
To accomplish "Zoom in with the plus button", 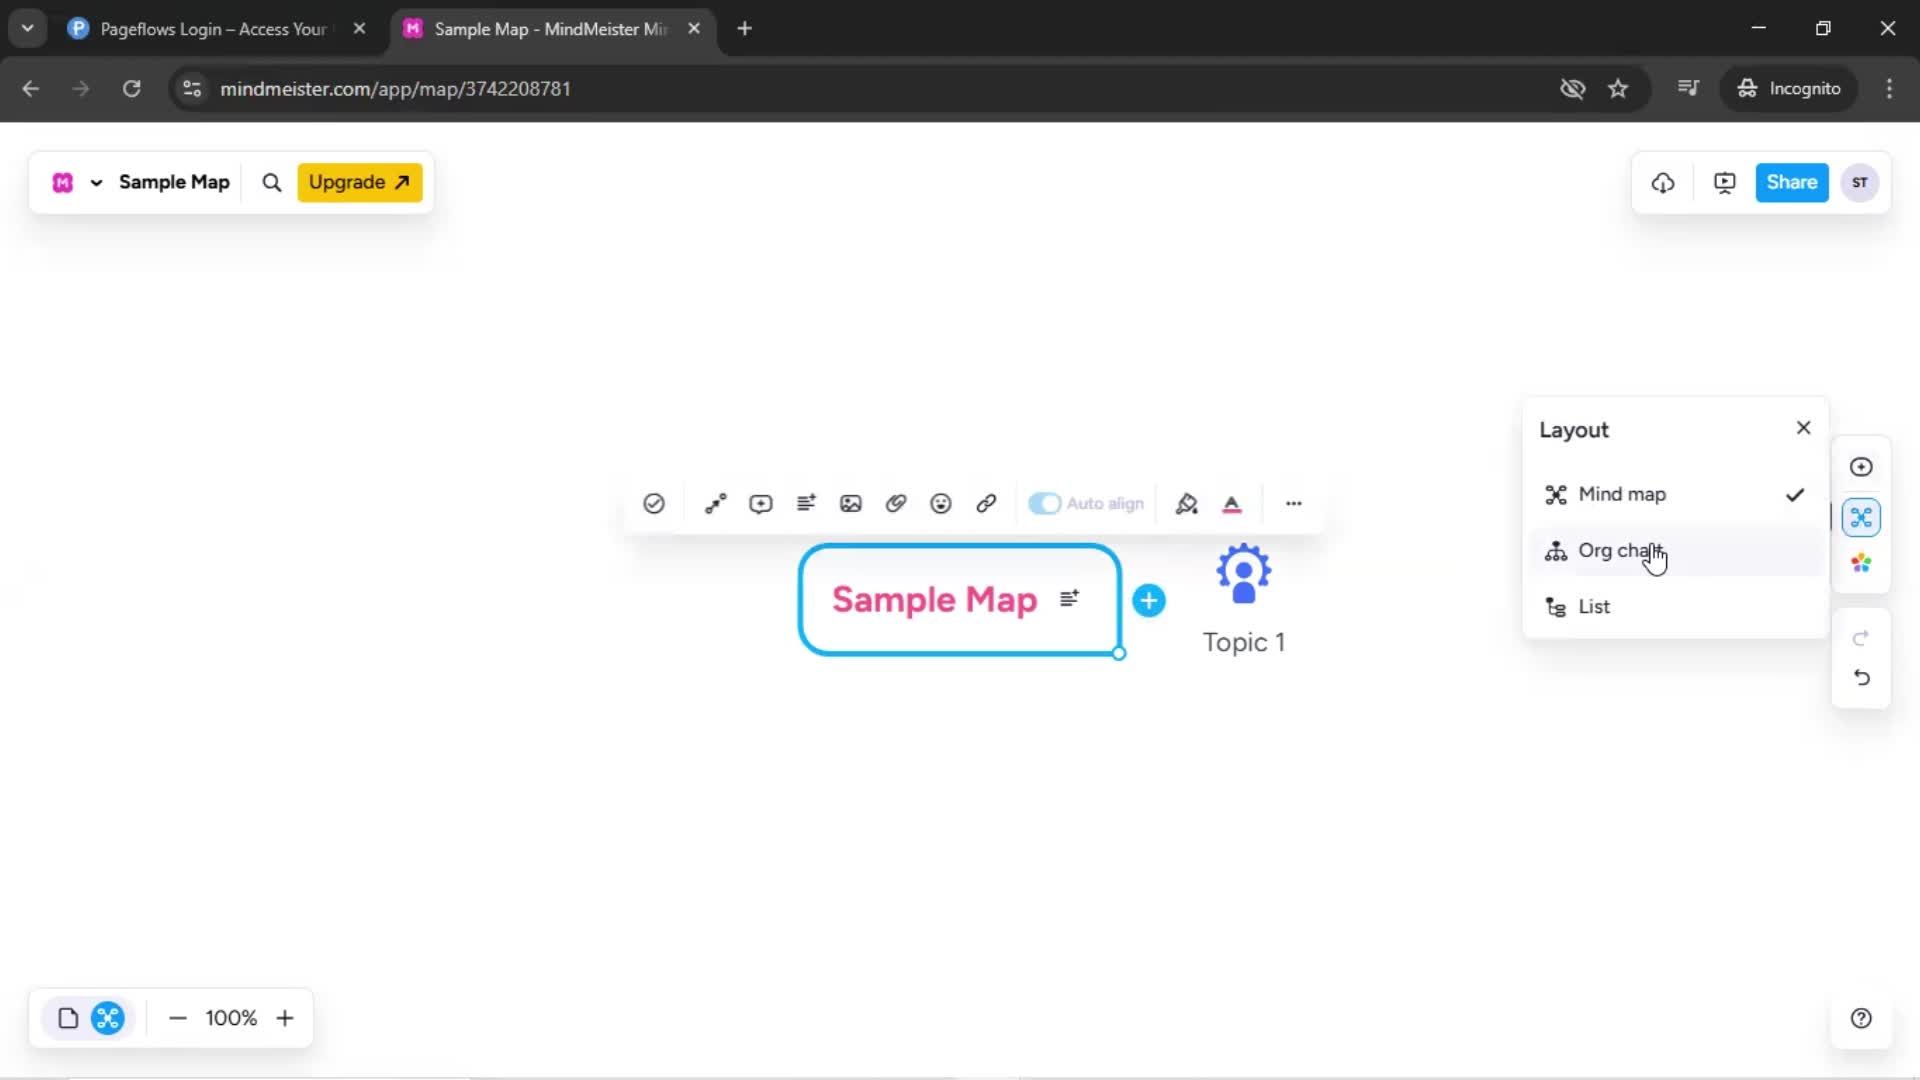I will point(285,1018).
